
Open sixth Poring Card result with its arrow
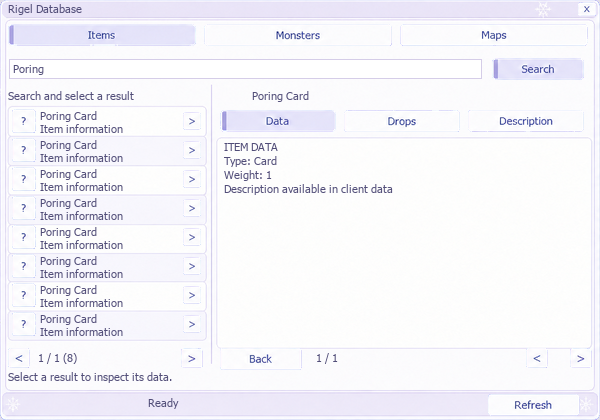click(192, 266)
